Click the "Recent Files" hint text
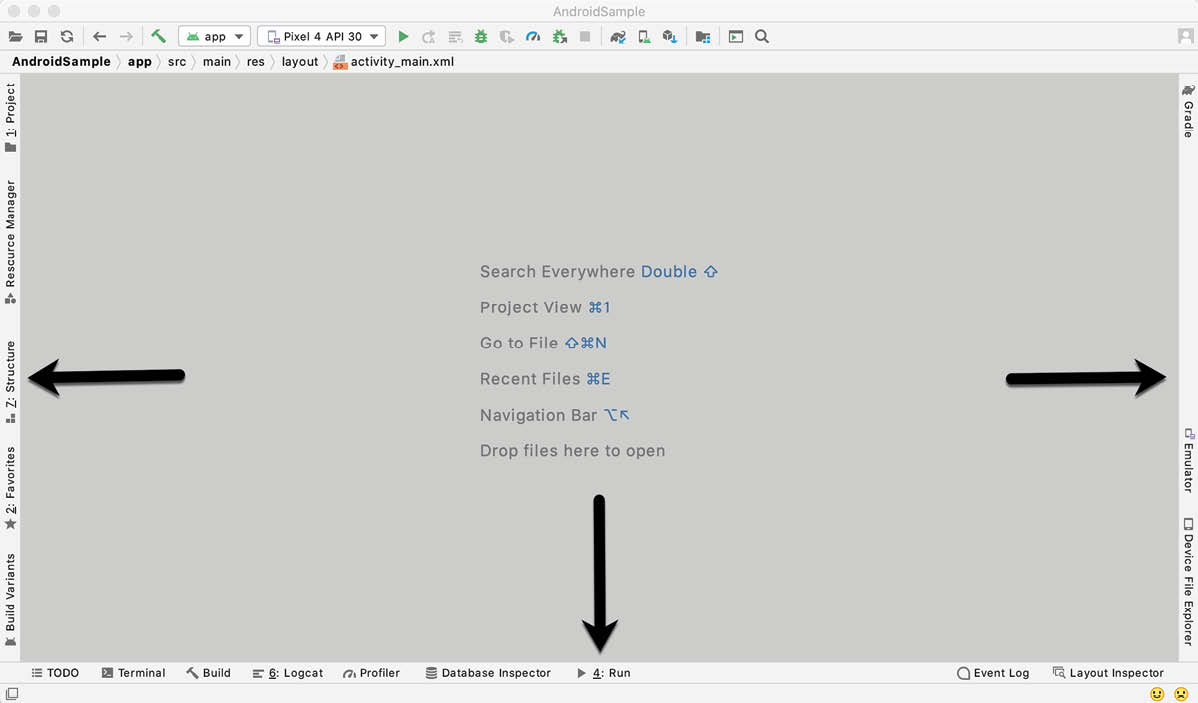 pyautogui.click(x=530, y=379)
